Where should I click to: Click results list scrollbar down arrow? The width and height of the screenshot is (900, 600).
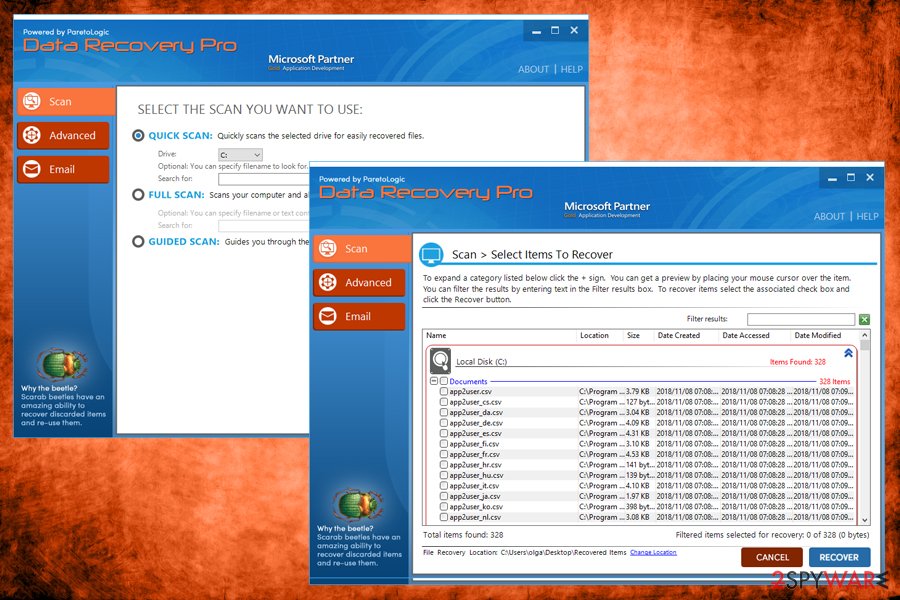pyautogui.click(x=865, y=520)
